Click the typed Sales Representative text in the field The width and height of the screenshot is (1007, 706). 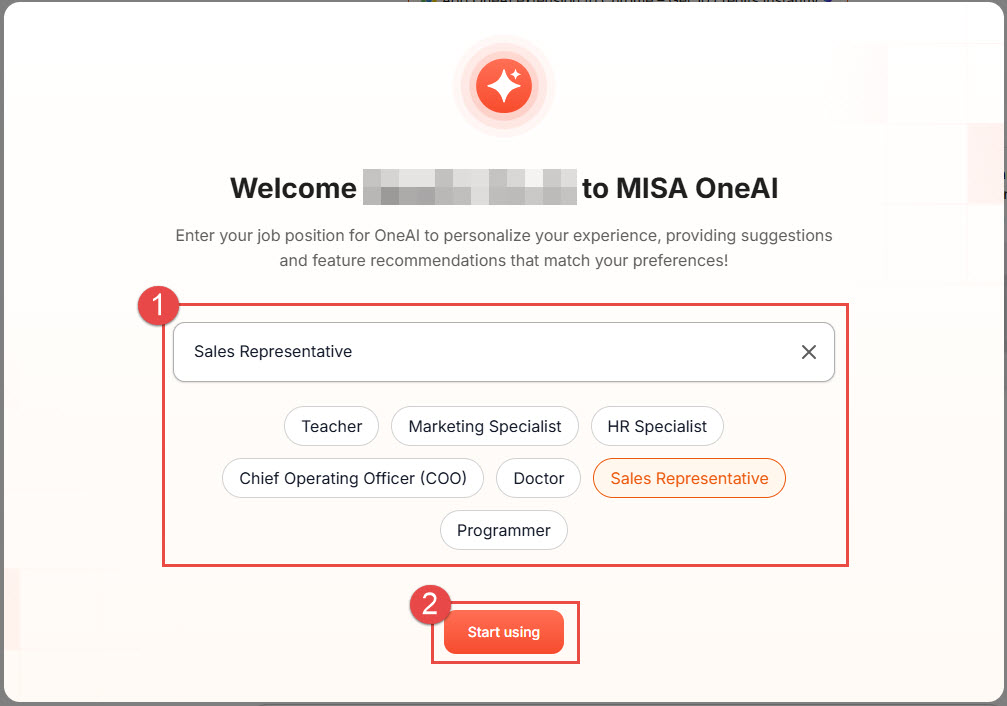tap(273, 352)
